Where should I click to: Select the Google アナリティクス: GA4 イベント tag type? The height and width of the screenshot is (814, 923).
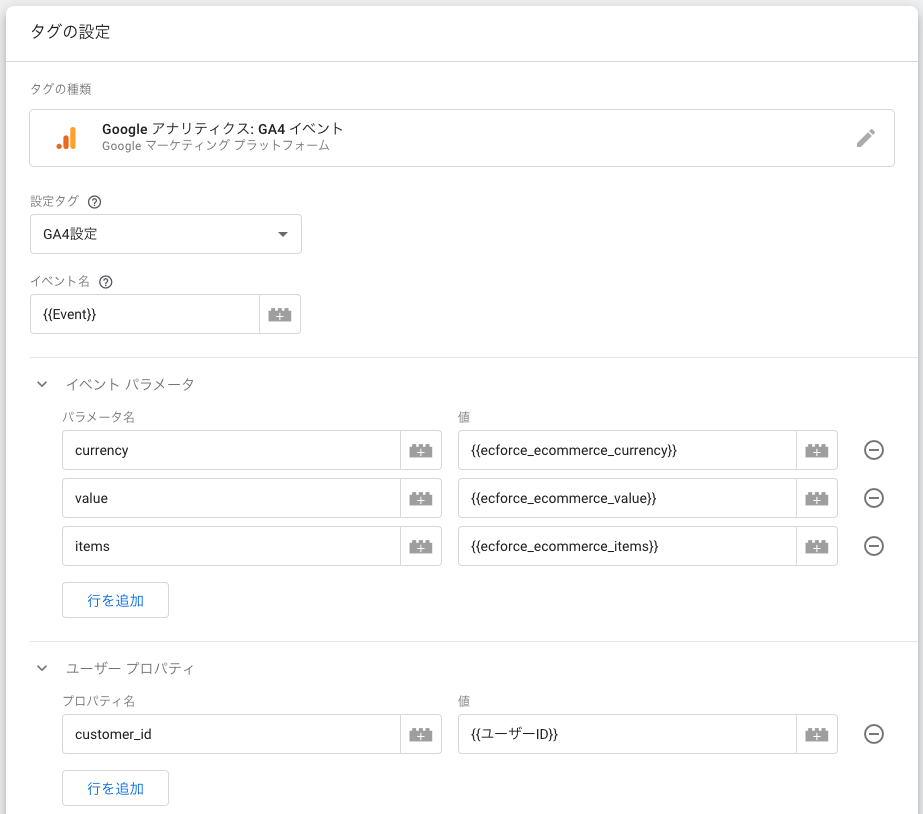[x=462, y=138]
